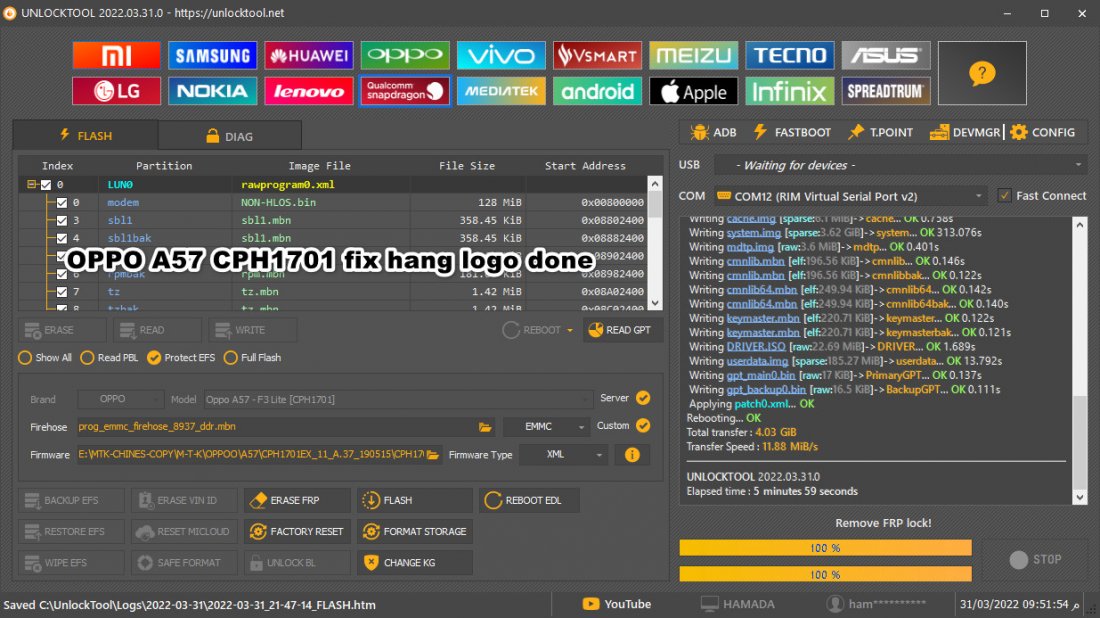Image resolution: width=1100 pixels, height=618 pixels.
Task: Open the Apple brand tile
Action: 693,91
